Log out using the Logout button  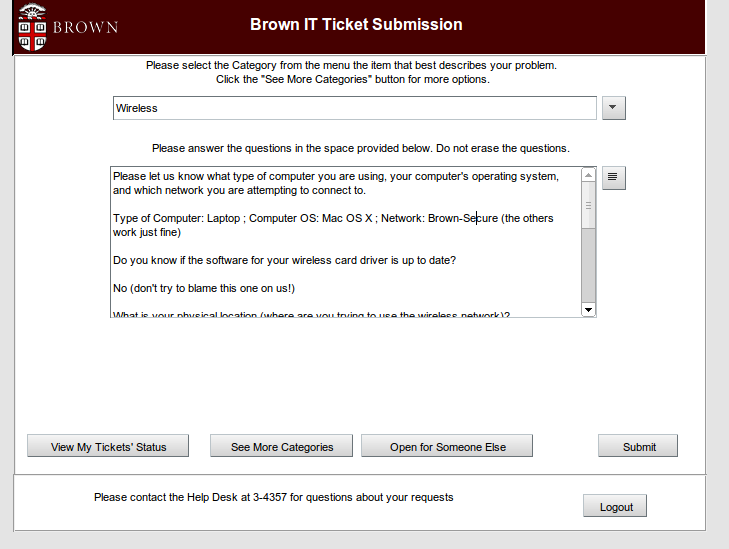(615, 506)
